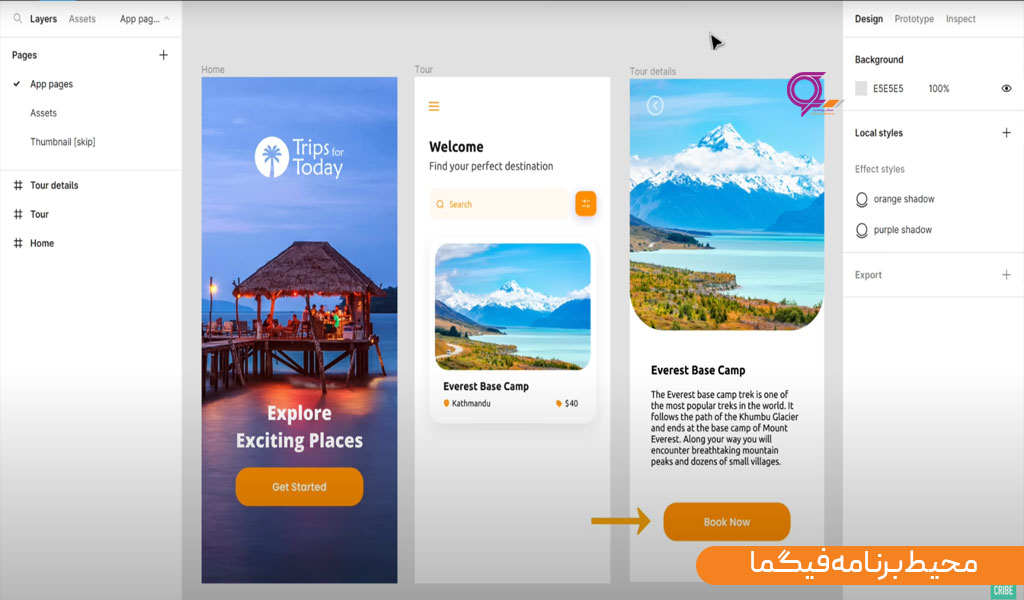
Task: Expand the App pages dropdown chevron
Action: 167,18
